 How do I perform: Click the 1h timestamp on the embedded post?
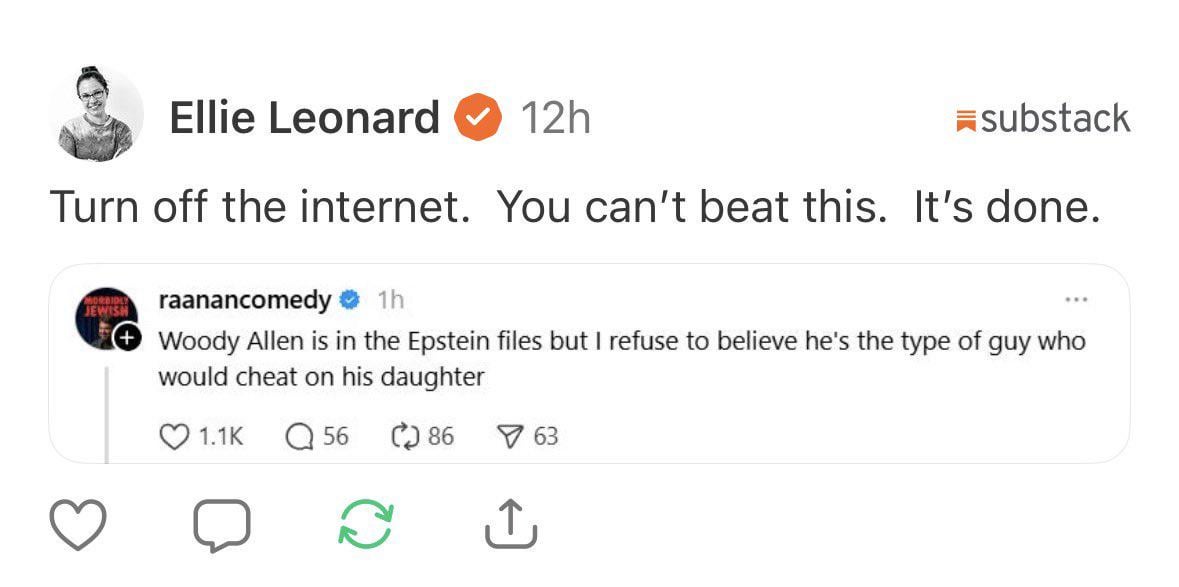pyautogui.click(x=390, y=299)
